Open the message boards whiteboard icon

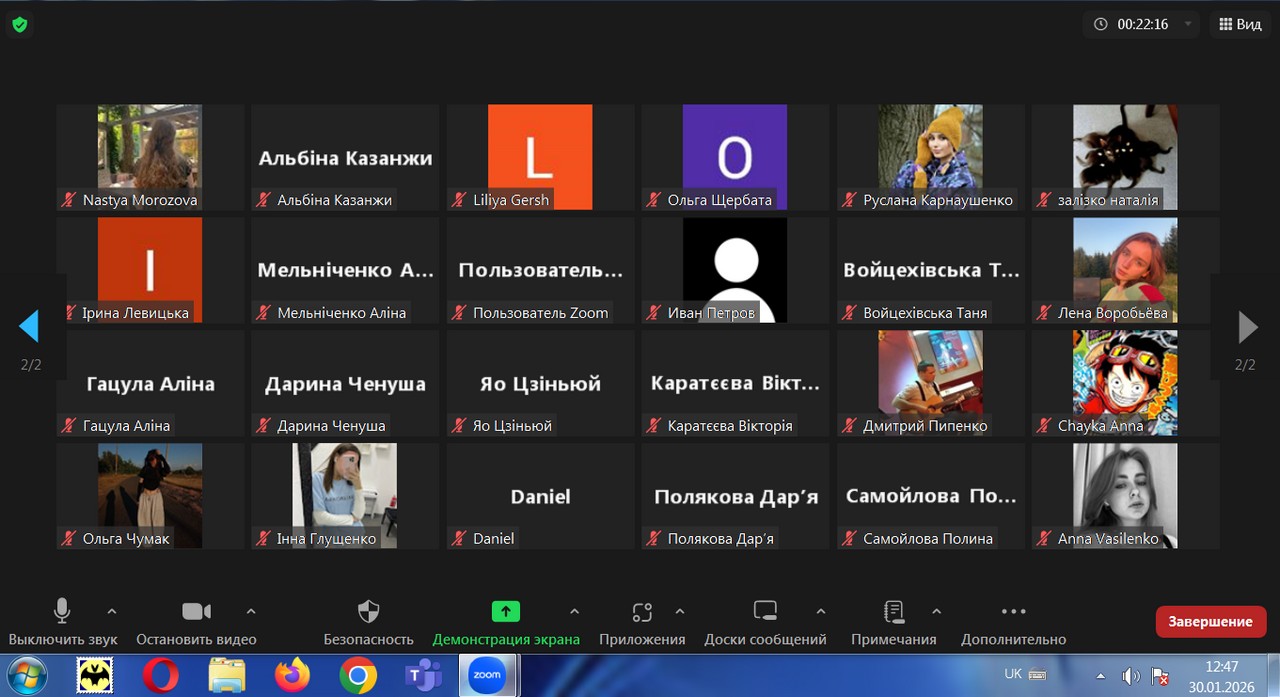click(x=765, y=612)
